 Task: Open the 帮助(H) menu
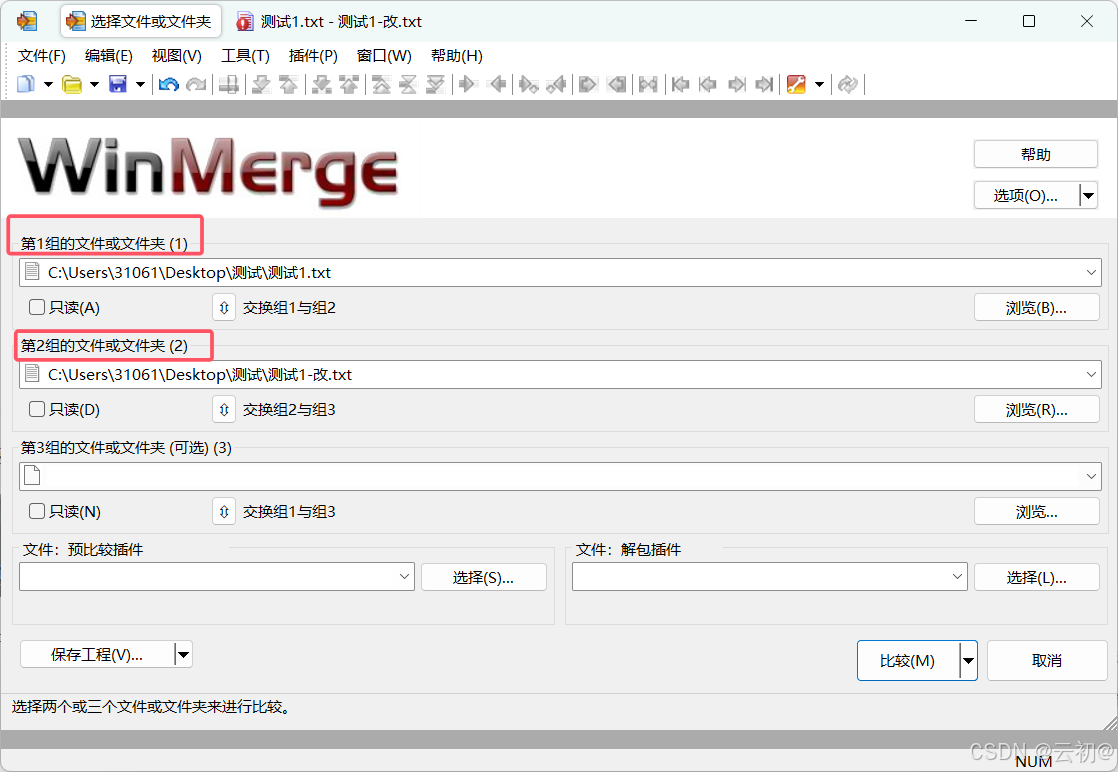click(x=456, y=56)
